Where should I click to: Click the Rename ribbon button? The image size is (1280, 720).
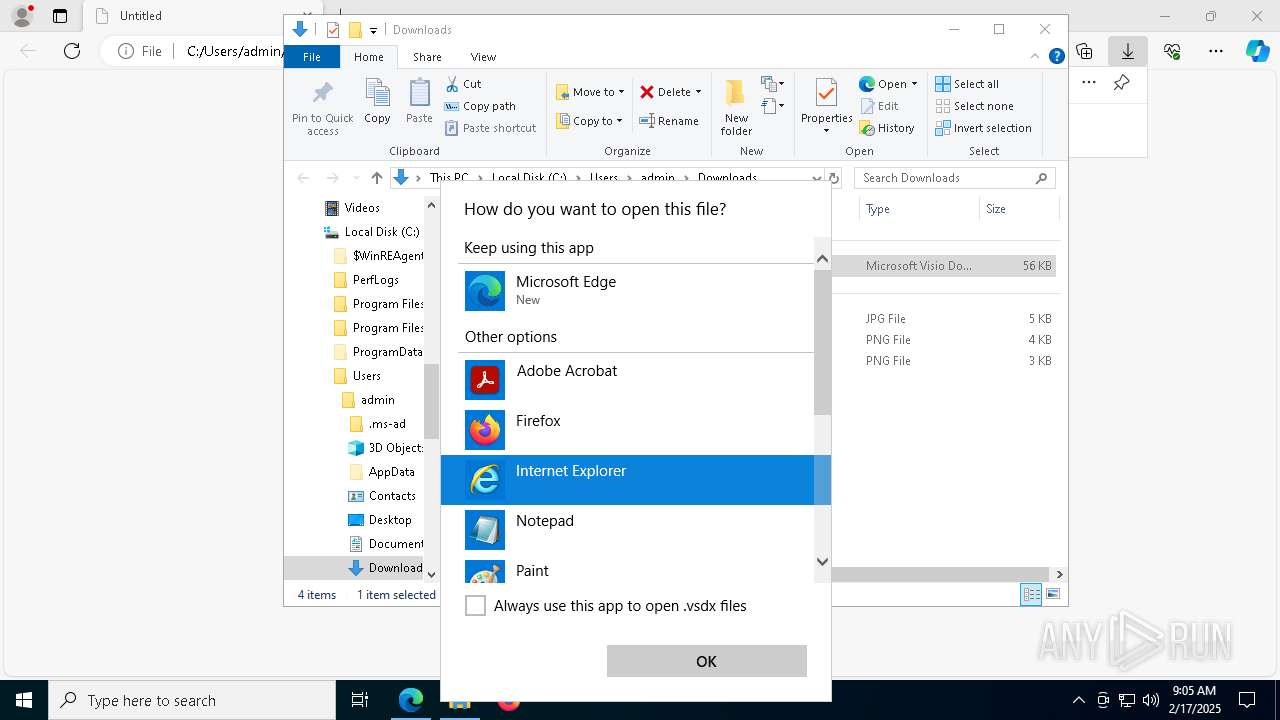pyautogui.click(x=669, y=121)
